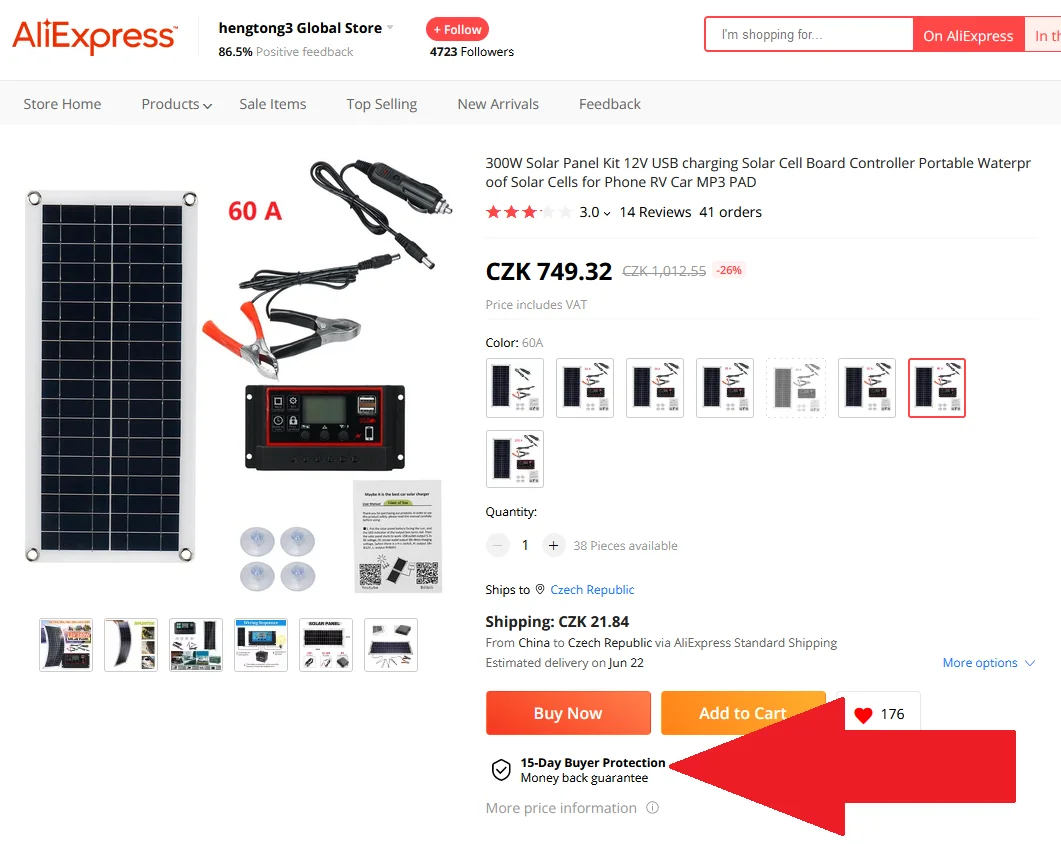
Task: Select the first color variant swatch
Action: 514,388
